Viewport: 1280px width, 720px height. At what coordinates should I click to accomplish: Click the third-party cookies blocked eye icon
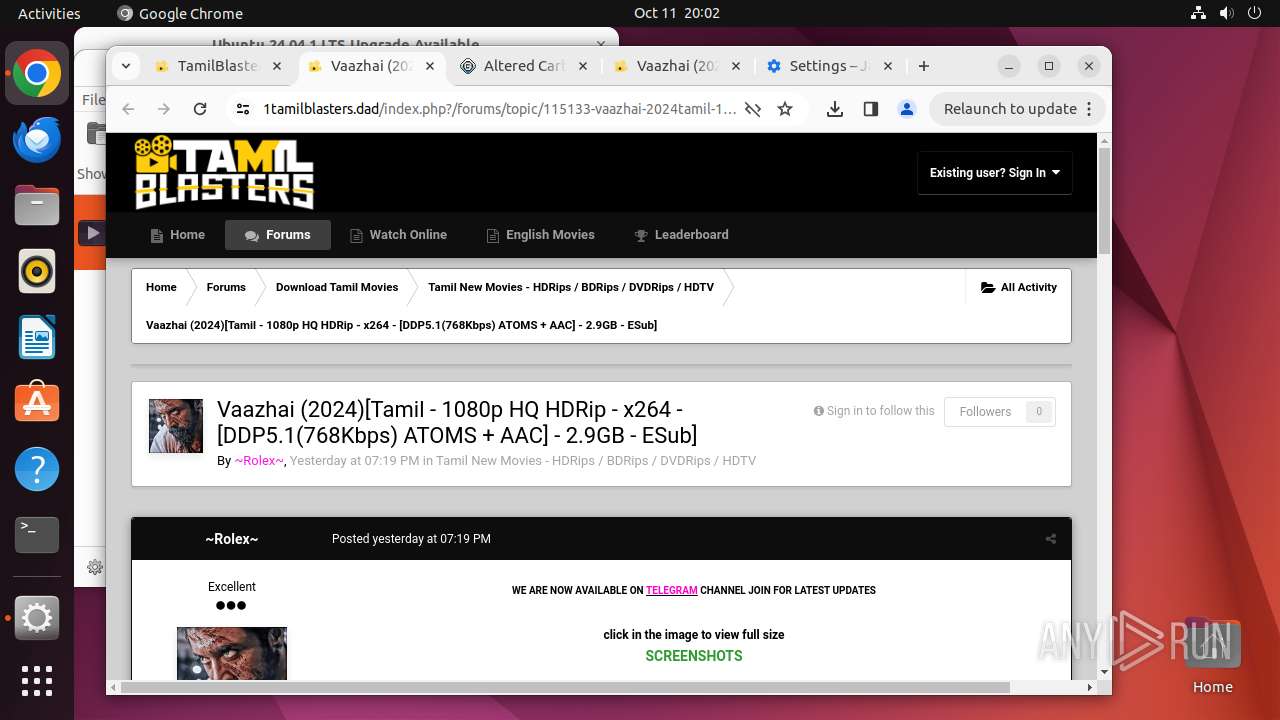tap(754, 109)
